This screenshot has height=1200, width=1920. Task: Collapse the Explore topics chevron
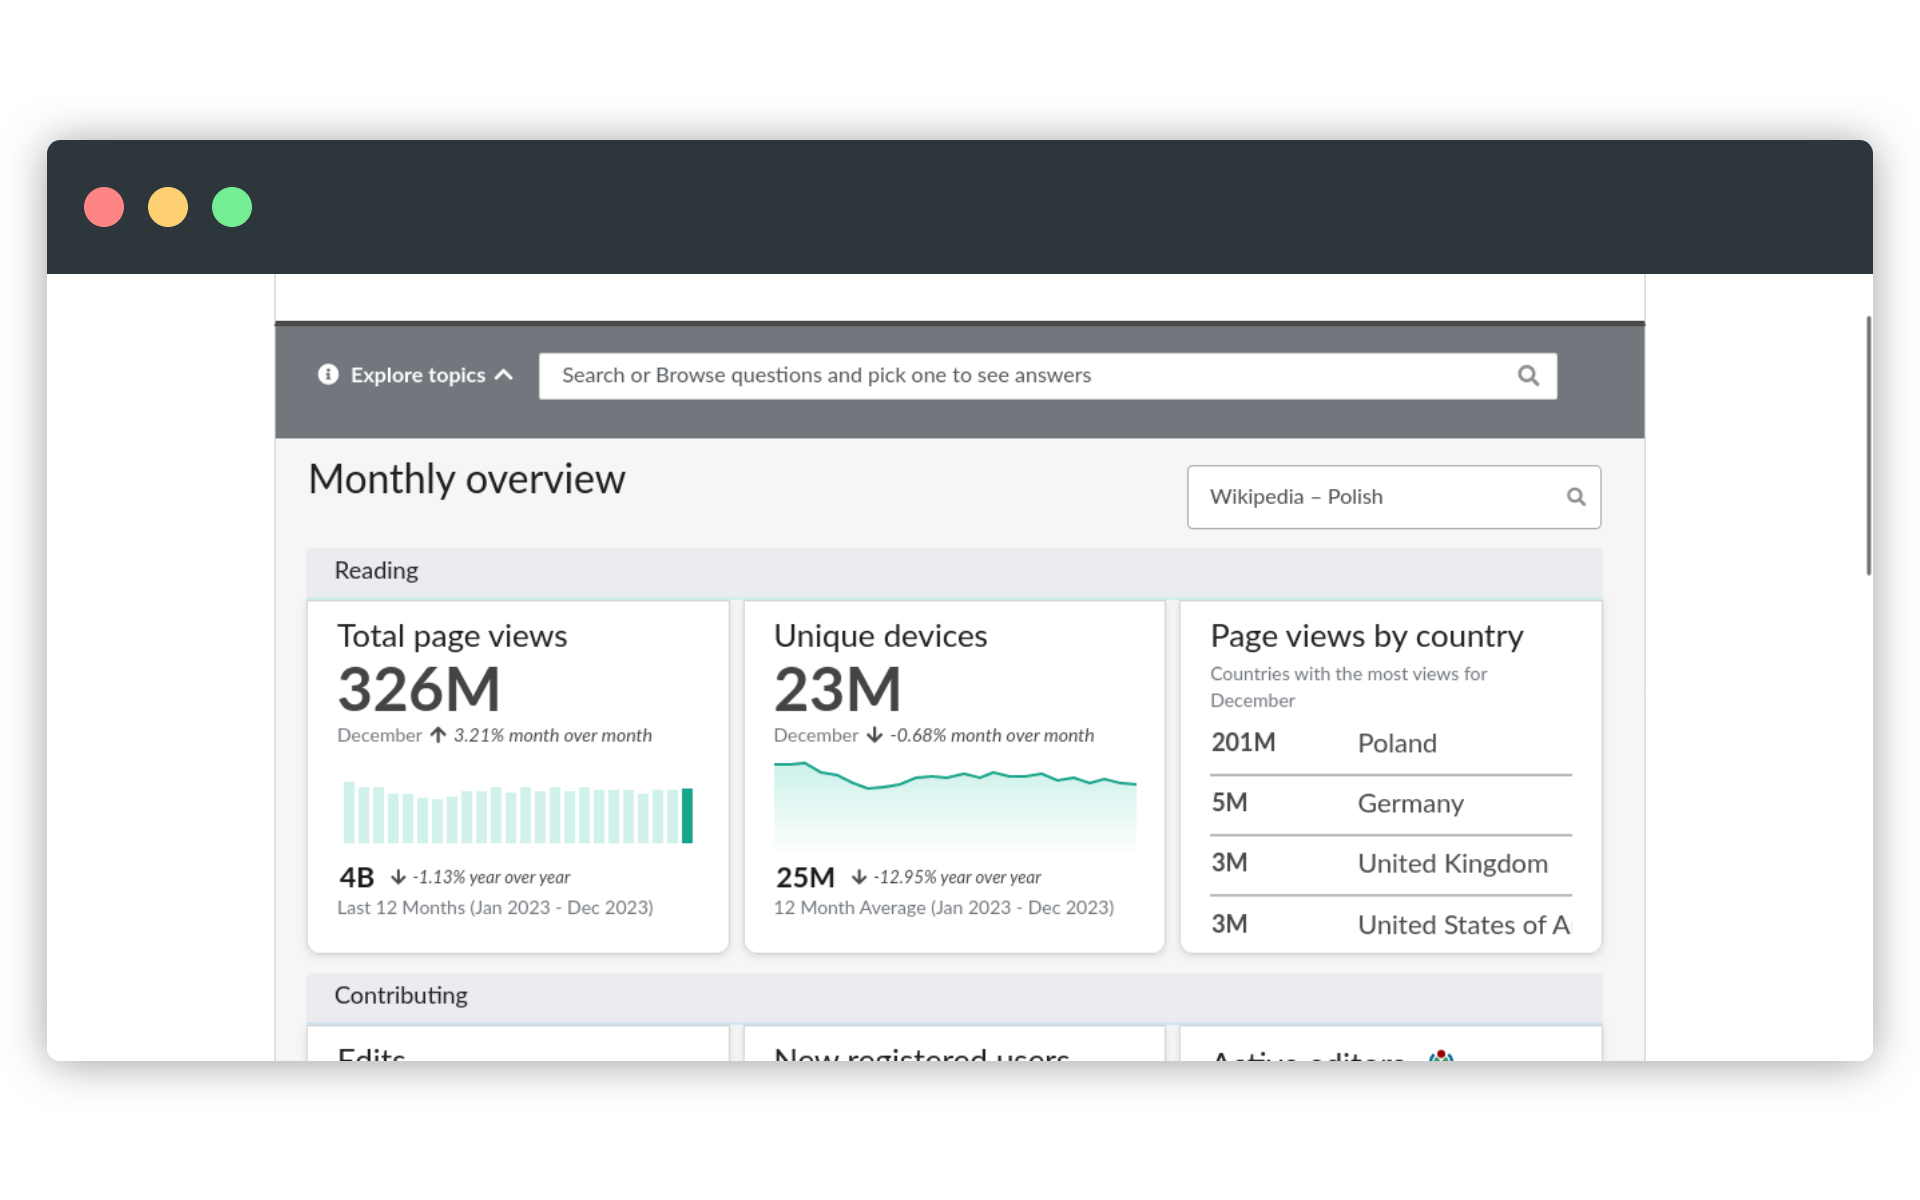pyautogui.click(x=504, y=375)
